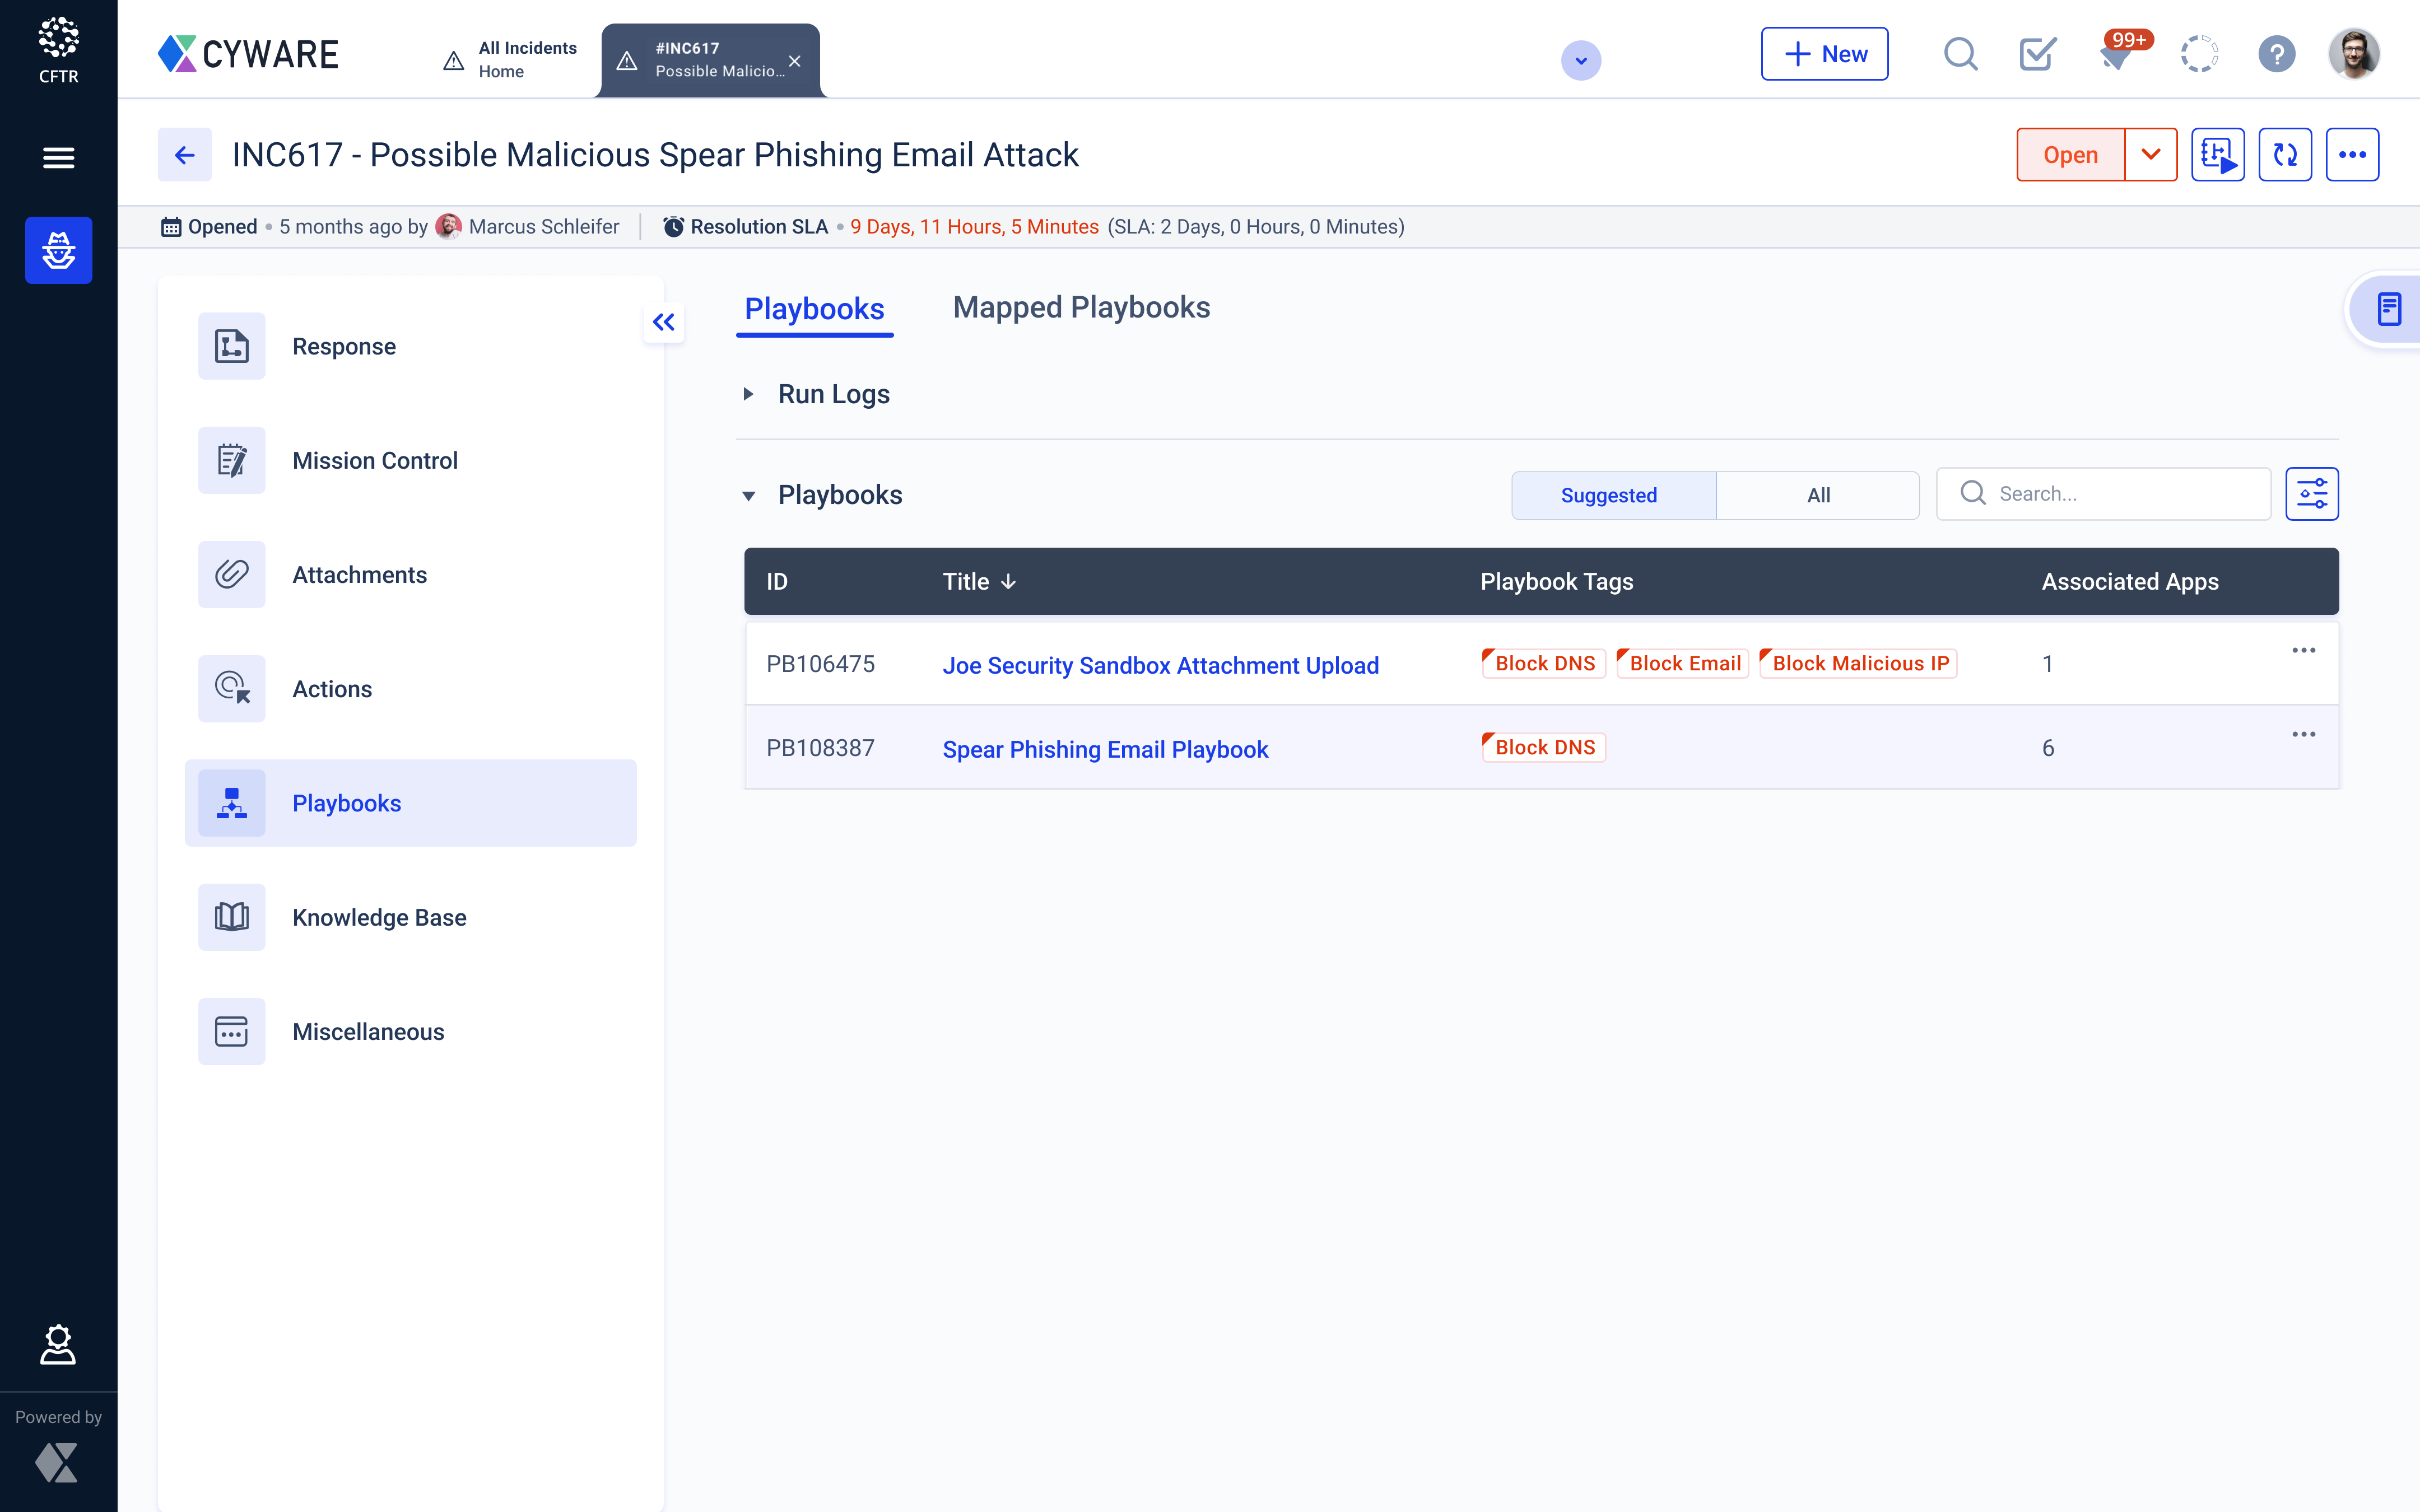Click the PB106475 ID cell
This screenshot has height=1512, width=2420.
tap(820, 664)
